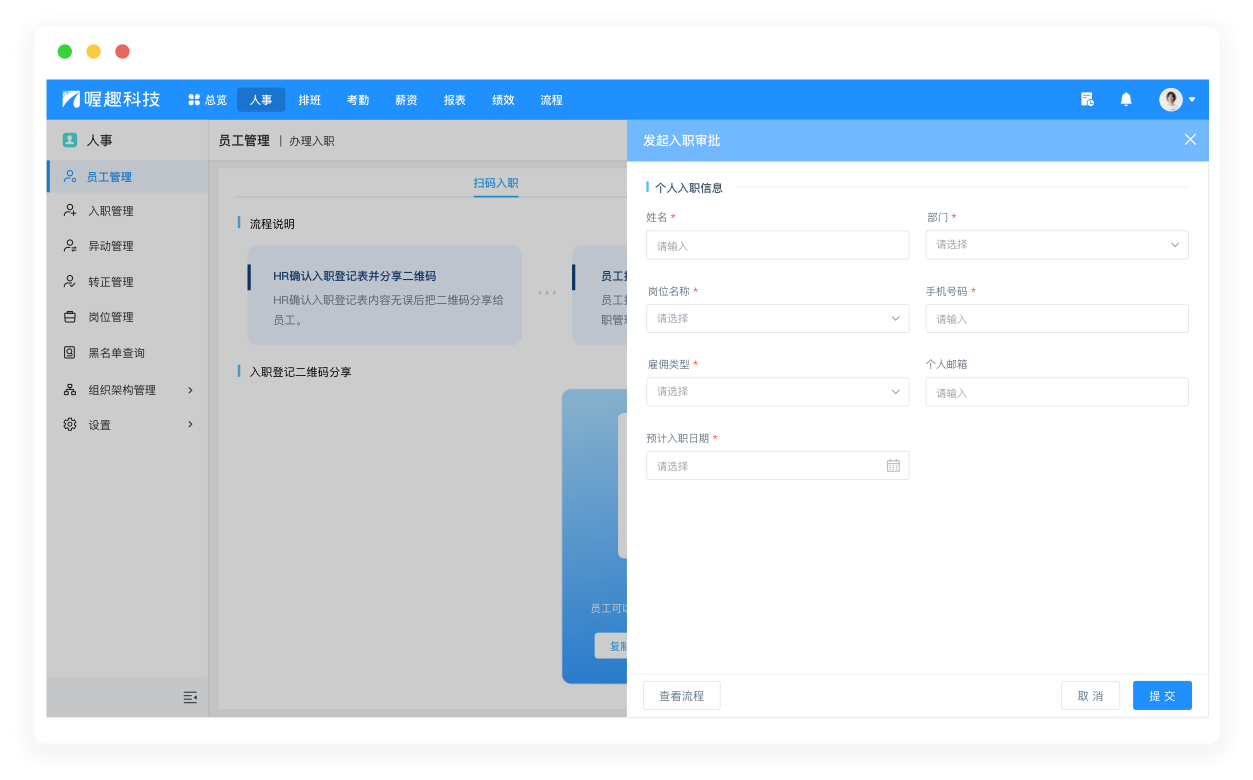Open the 岗位名称 dropdown
Image resolution: width=1253 pixels, height=780 pixels.
point(778,318)
